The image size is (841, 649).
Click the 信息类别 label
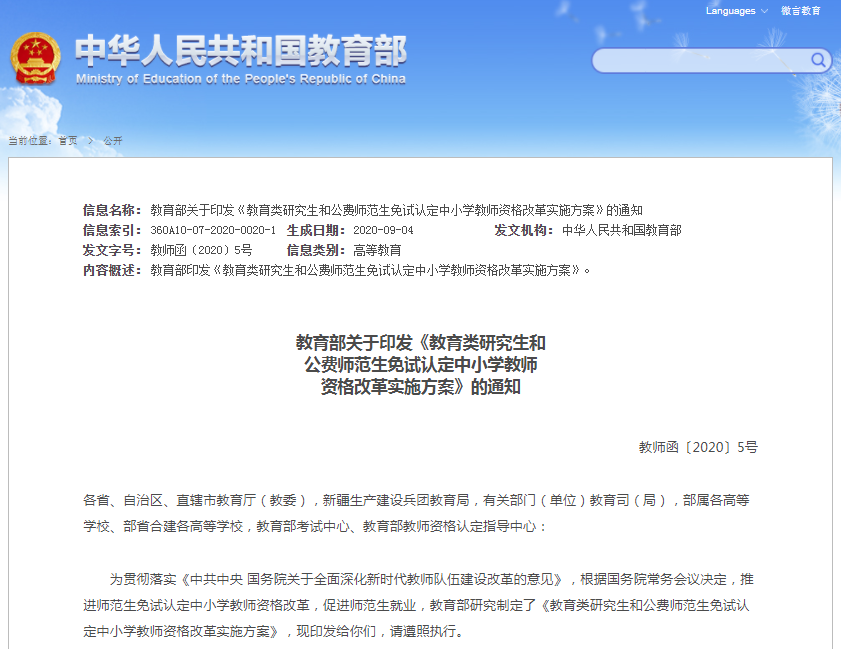pyautogui.click(x=316, y=250)
